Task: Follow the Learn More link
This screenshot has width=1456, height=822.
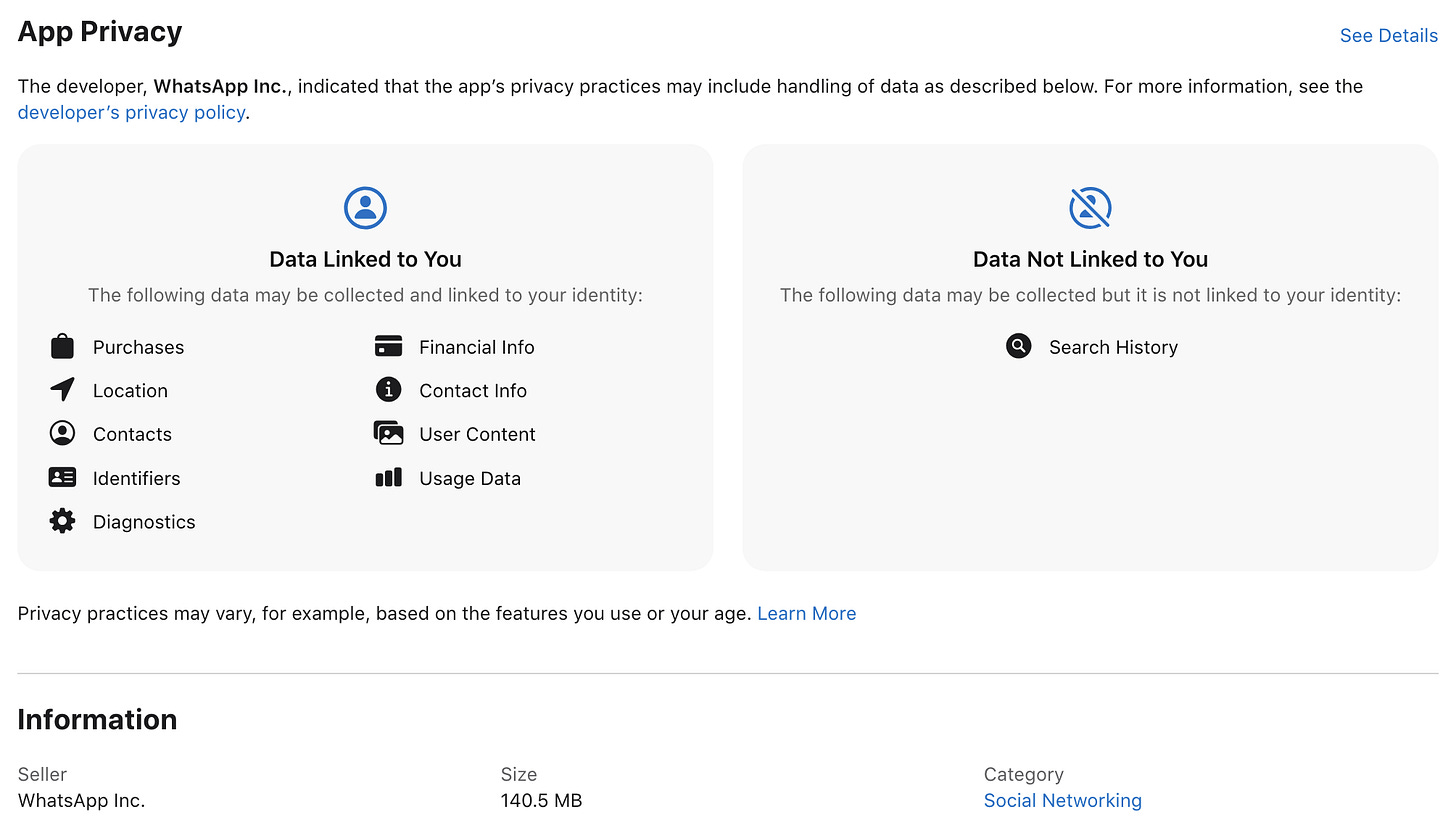Action: click(806, 613)
